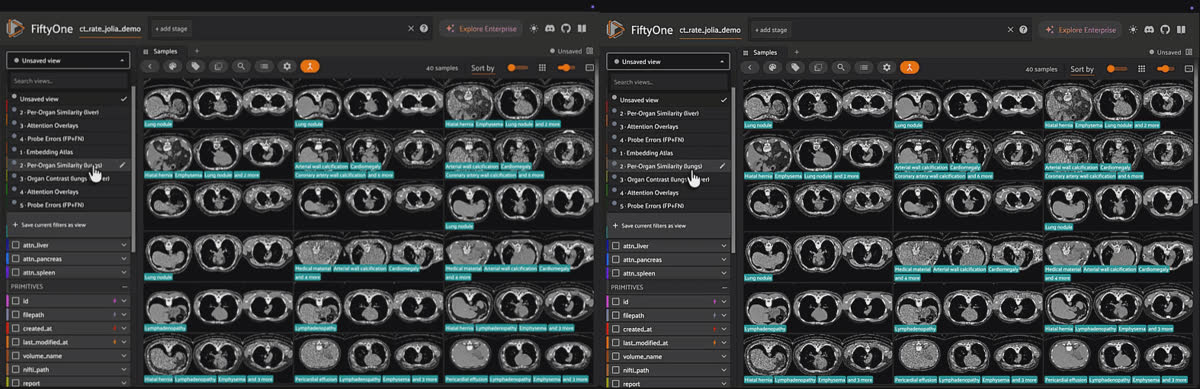Open Discord link icon in left window
Viewport: 1200px width, 389px height.
pos(551,29)
